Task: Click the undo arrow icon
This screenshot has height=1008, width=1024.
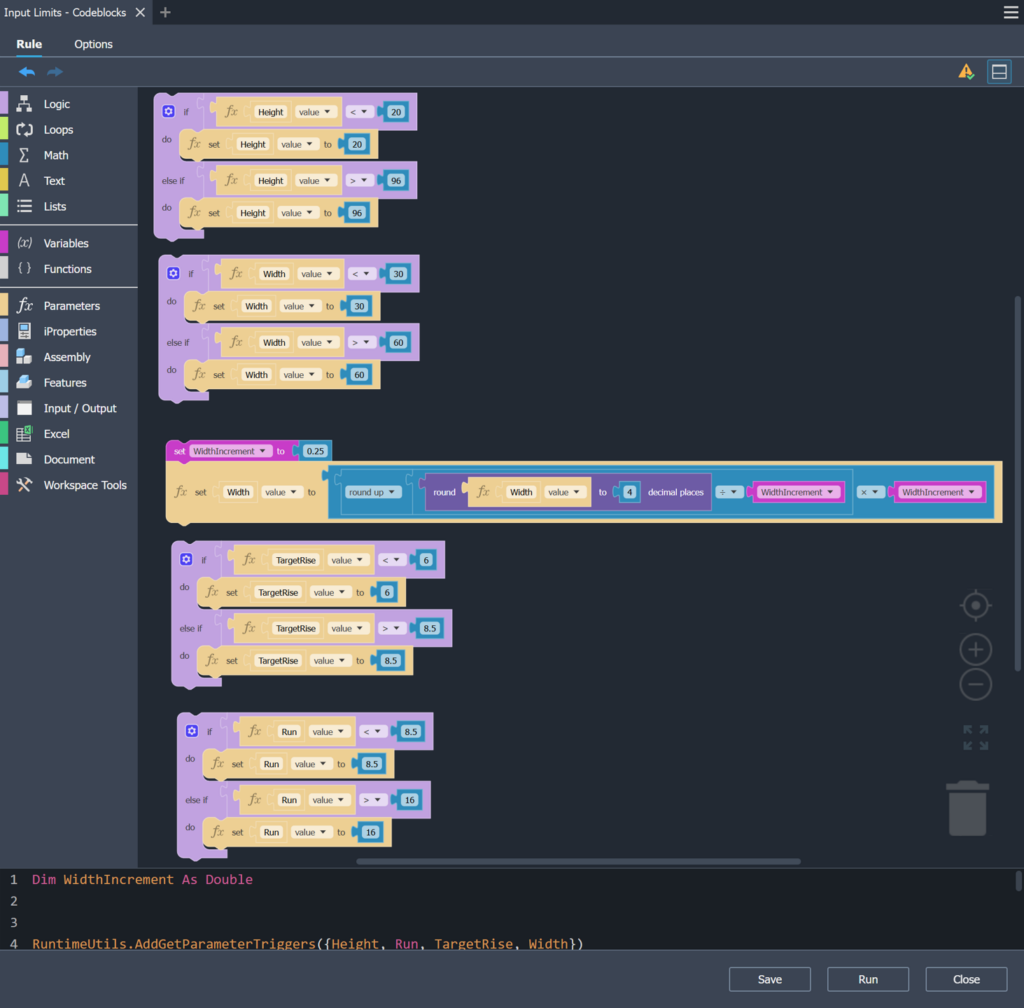Action: pos(27,72)
